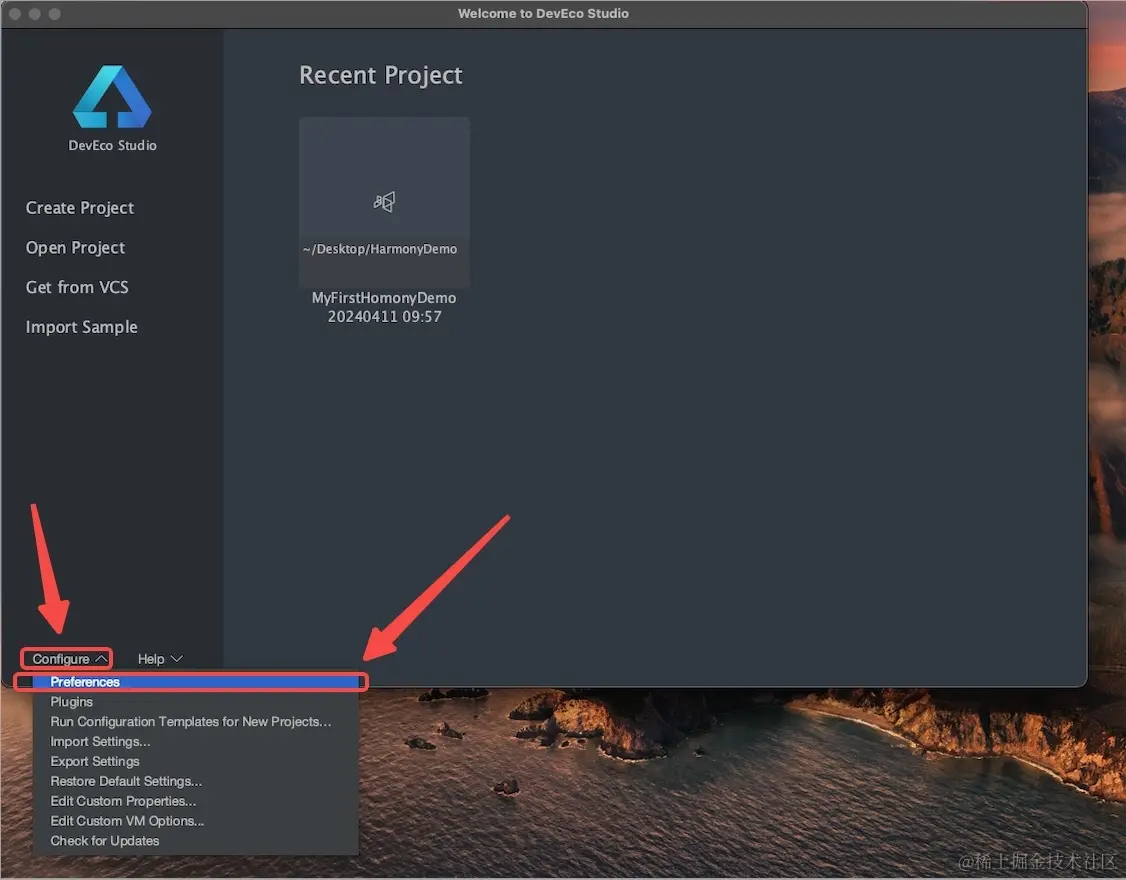Select Edit Custom VM Options
1126x880 pixels.
point(195,821)
